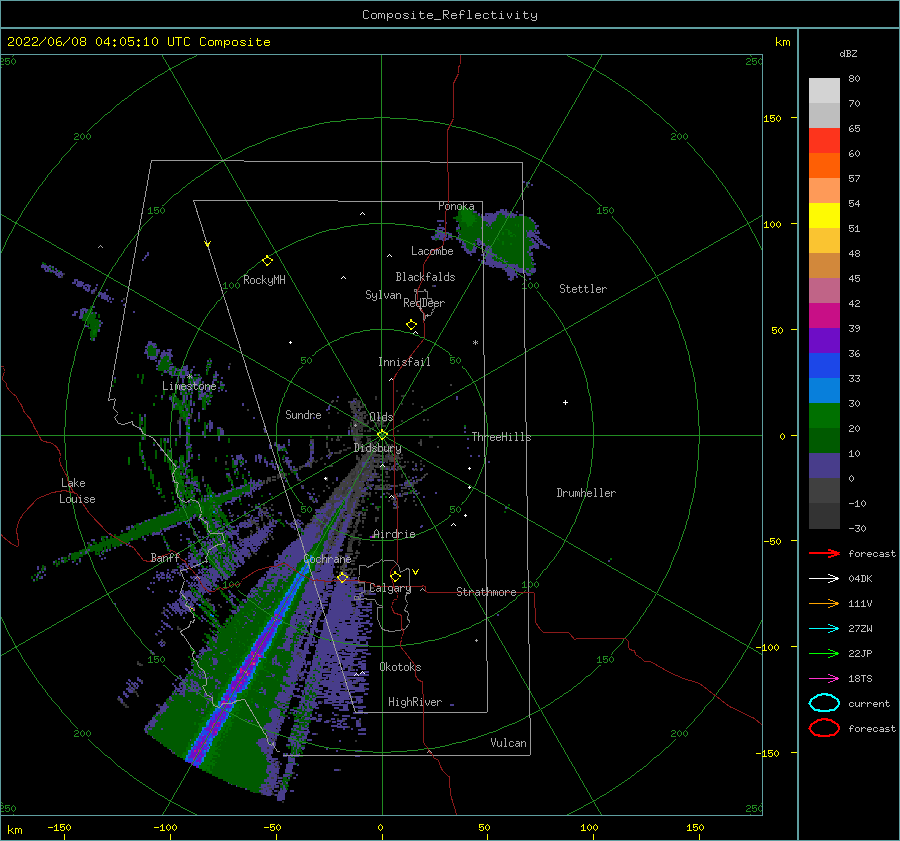This screenshot has width=900, height=841.
Task: Select the white 04DK arrow legend icon
Action: (x=824, y=578)
